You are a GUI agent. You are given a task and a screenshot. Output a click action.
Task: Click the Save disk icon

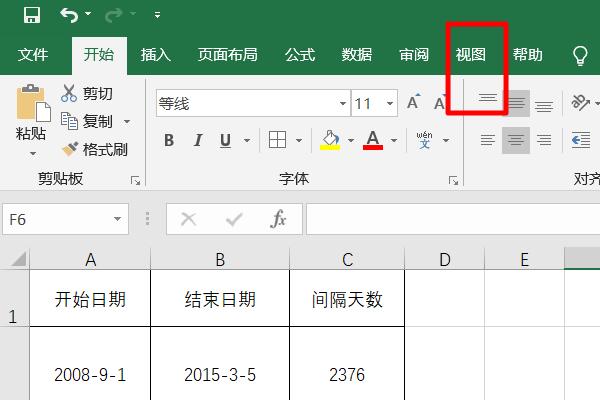(x=32, y=15)
